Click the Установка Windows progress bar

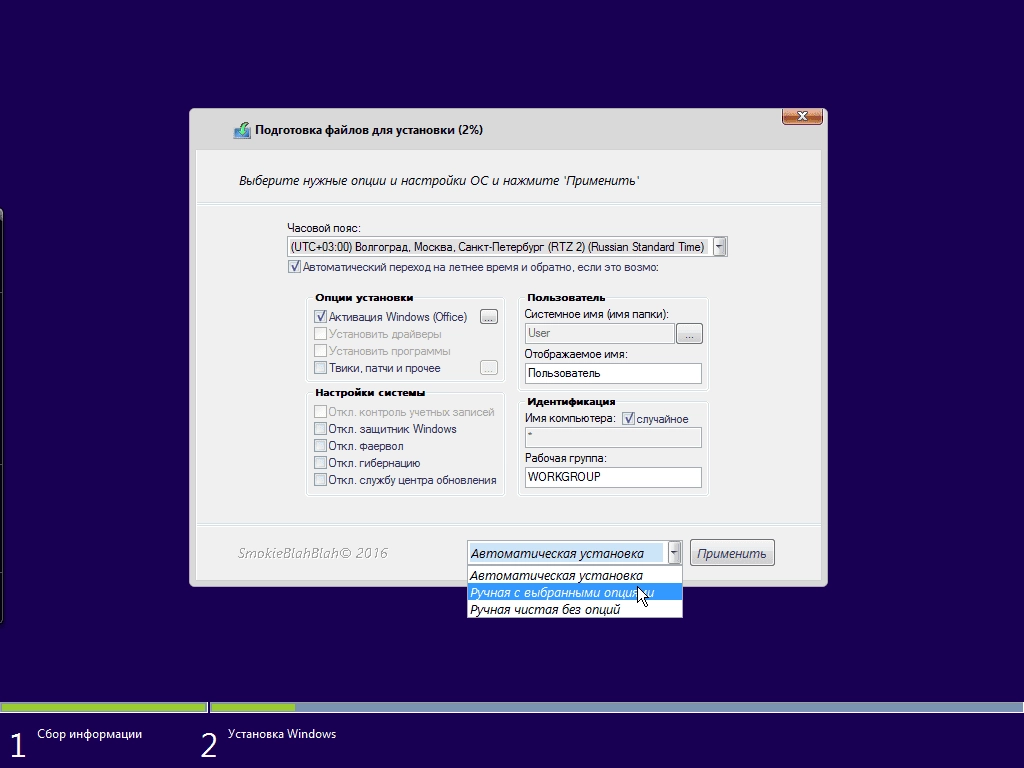pyautogui.click(x=616, y=707)
